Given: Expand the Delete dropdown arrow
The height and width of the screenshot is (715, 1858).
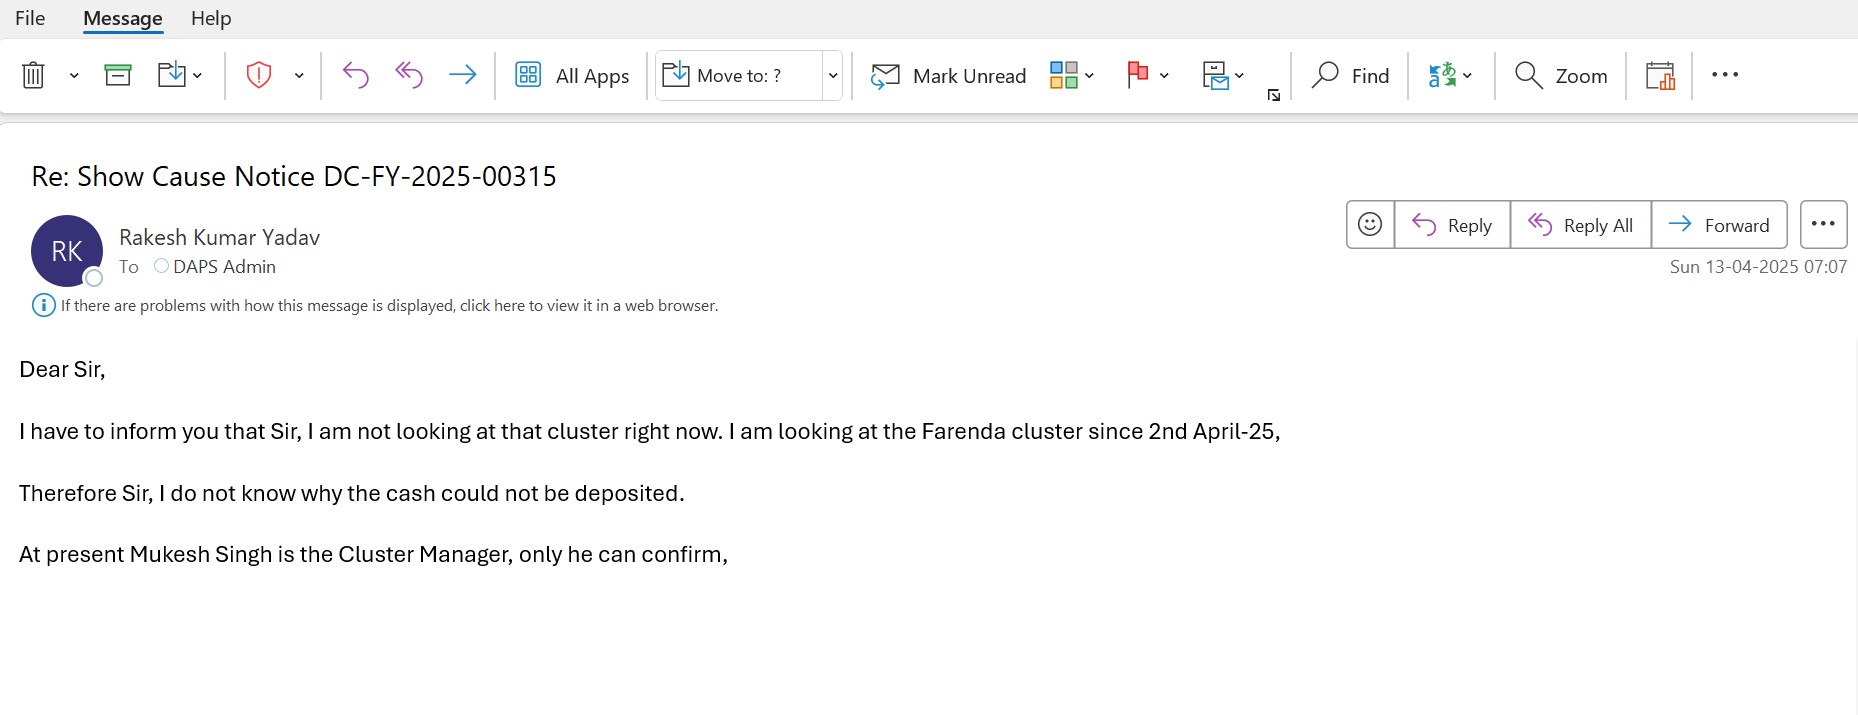Looking at the screenshot, I should click(74, 76).
